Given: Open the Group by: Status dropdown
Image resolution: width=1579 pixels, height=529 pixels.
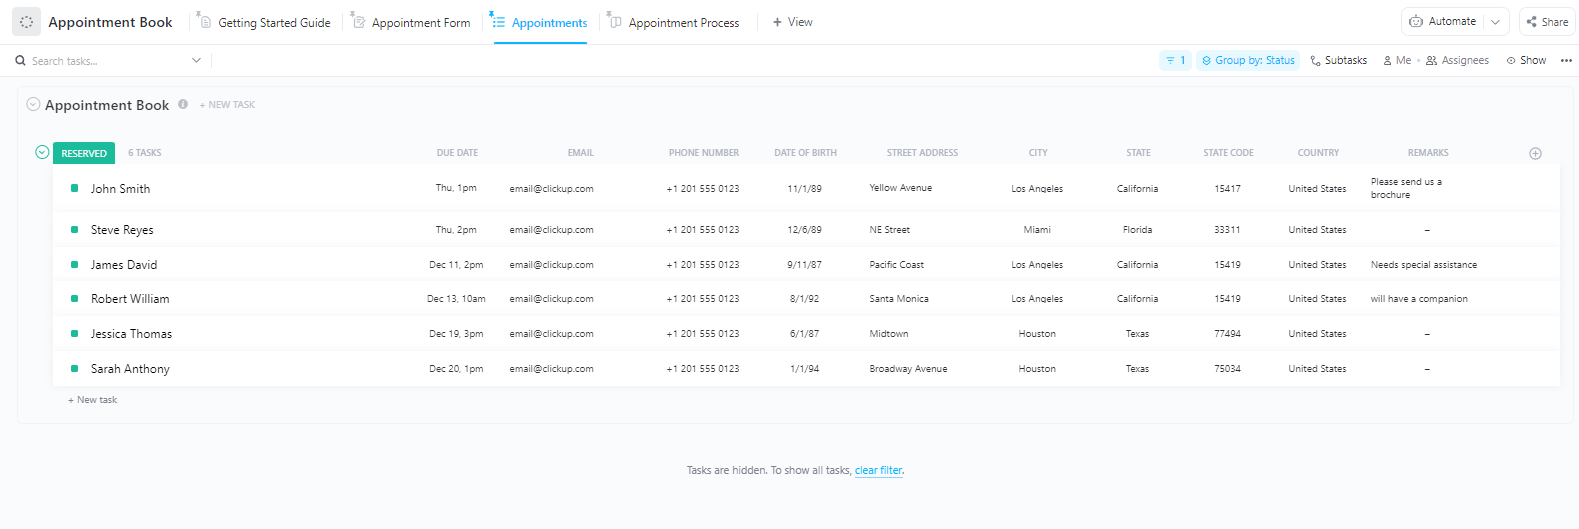Looking at the screenshot, I should (x=1248, y=60).
